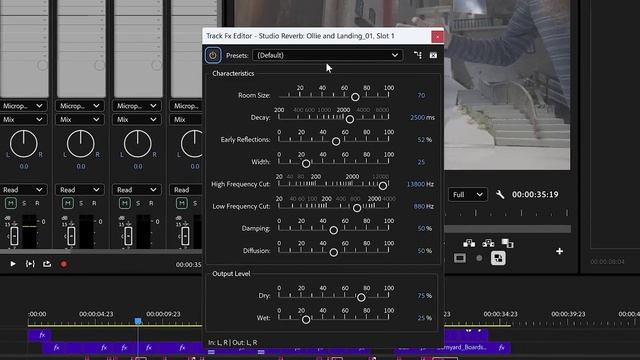Viewport: 640px width, 360px height.
Task: Click the Lift icon in the Program Monitor
Action: [x=469, y=243]
